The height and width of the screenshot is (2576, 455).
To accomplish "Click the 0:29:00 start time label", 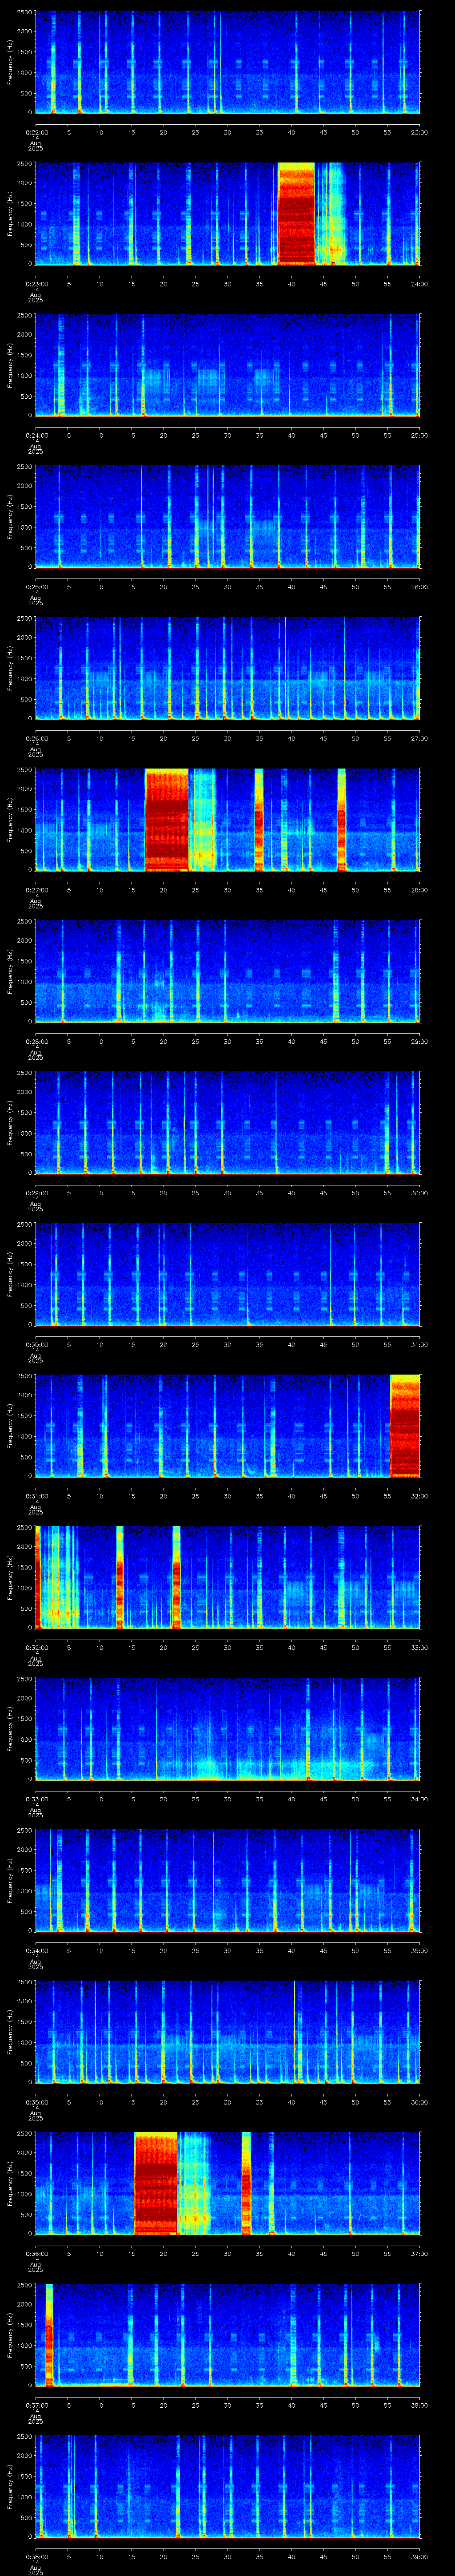I will (x=36, y=1193).
